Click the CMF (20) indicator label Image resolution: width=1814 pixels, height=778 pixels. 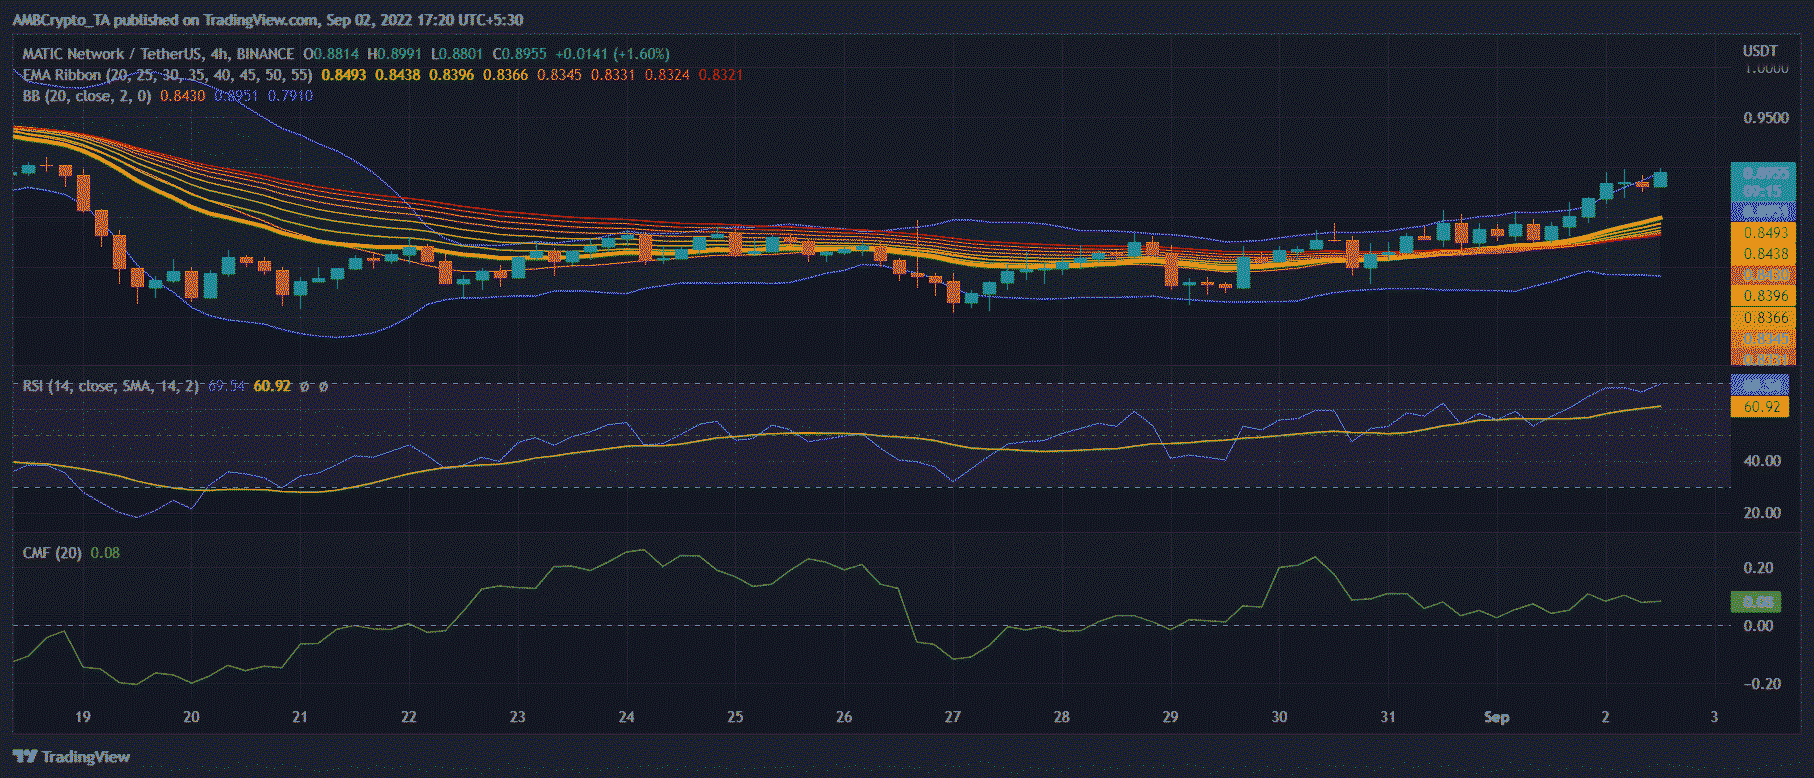point(52,553)
